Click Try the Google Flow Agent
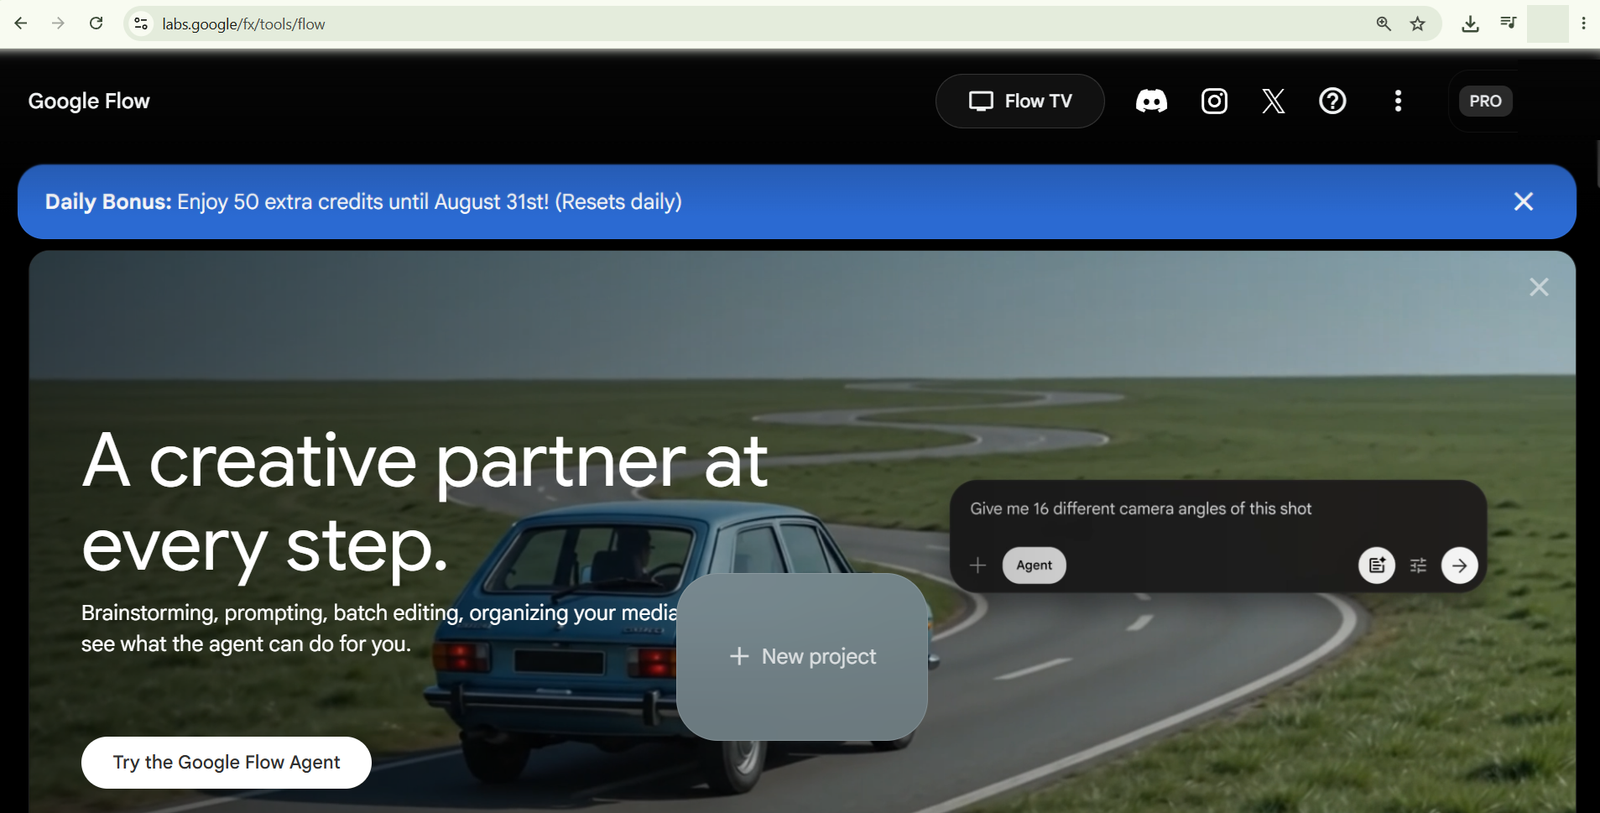This screenshot has width=1600, height=813. (x=226, y=762)
